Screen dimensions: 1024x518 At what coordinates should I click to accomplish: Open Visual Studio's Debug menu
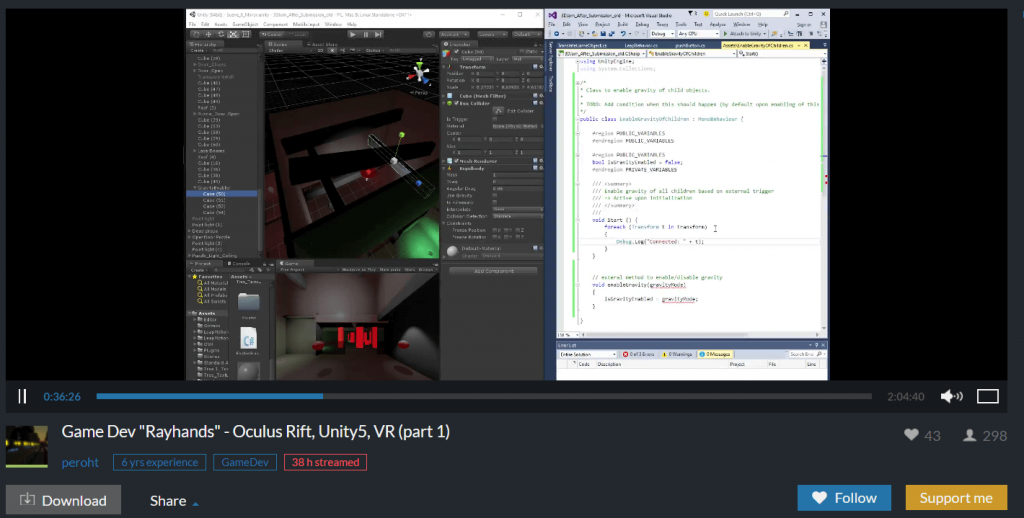tap(642, 25)
